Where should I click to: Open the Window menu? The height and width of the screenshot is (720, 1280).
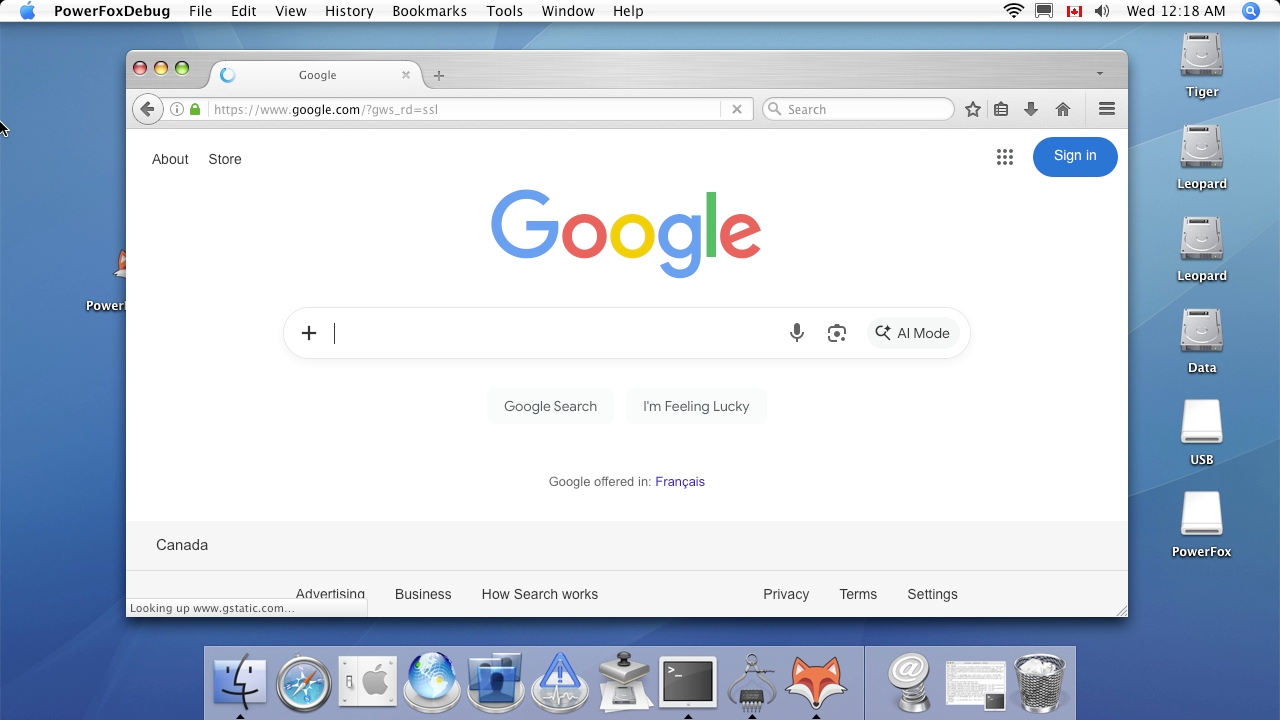tap(568, 11)
